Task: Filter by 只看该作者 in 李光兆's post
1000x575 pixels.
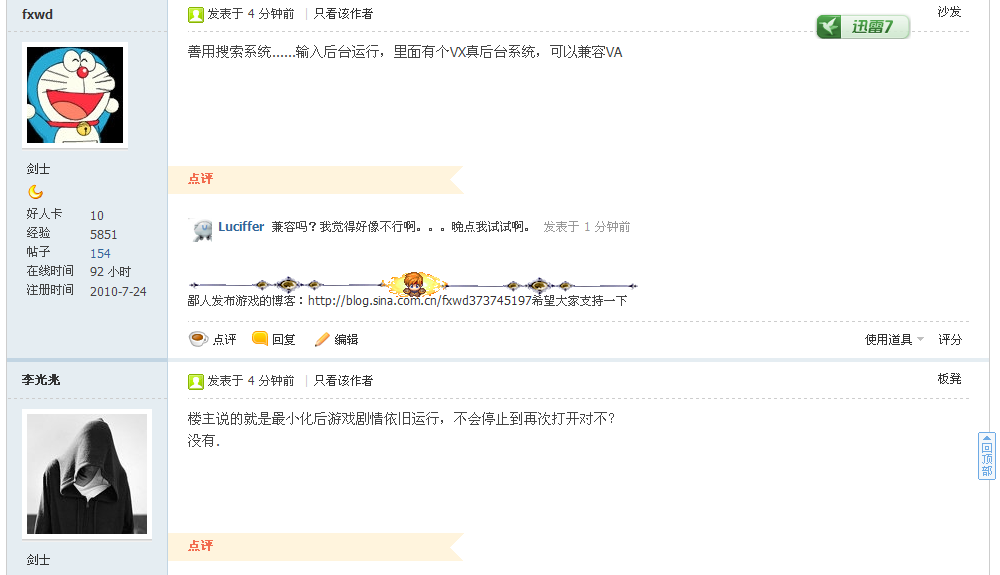Action: point(343,381)
